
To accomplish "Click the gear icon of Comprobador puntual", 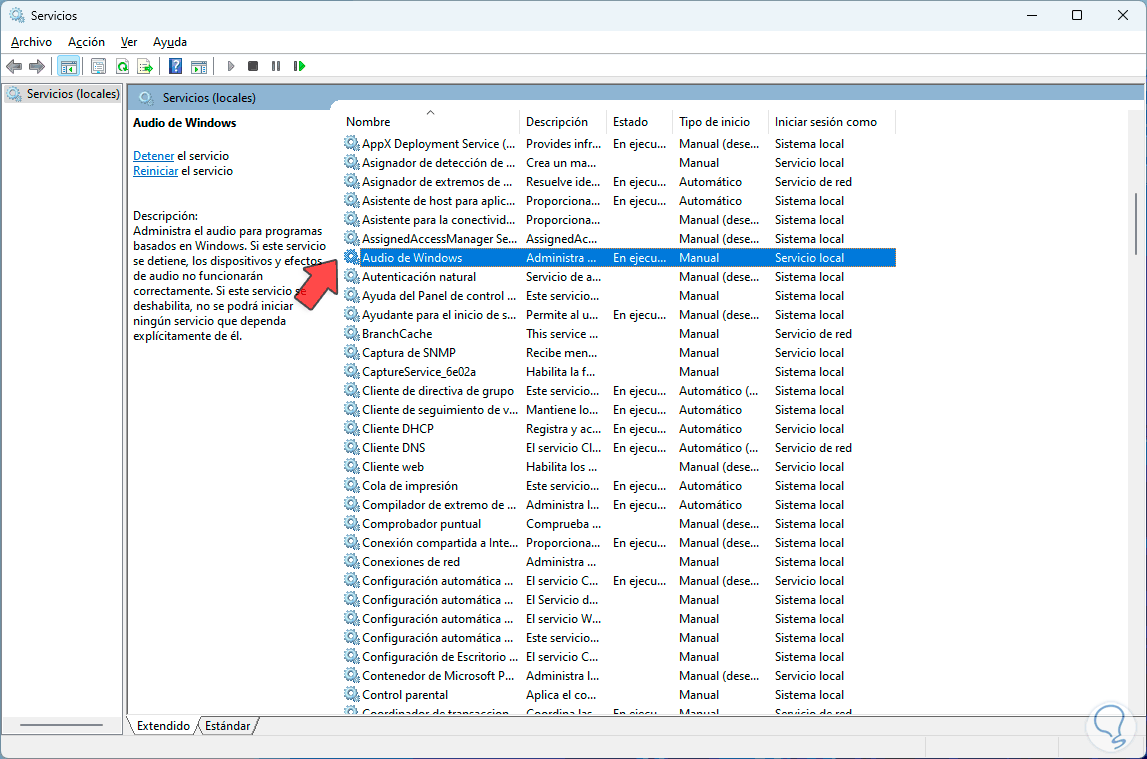I will (352, 524).
